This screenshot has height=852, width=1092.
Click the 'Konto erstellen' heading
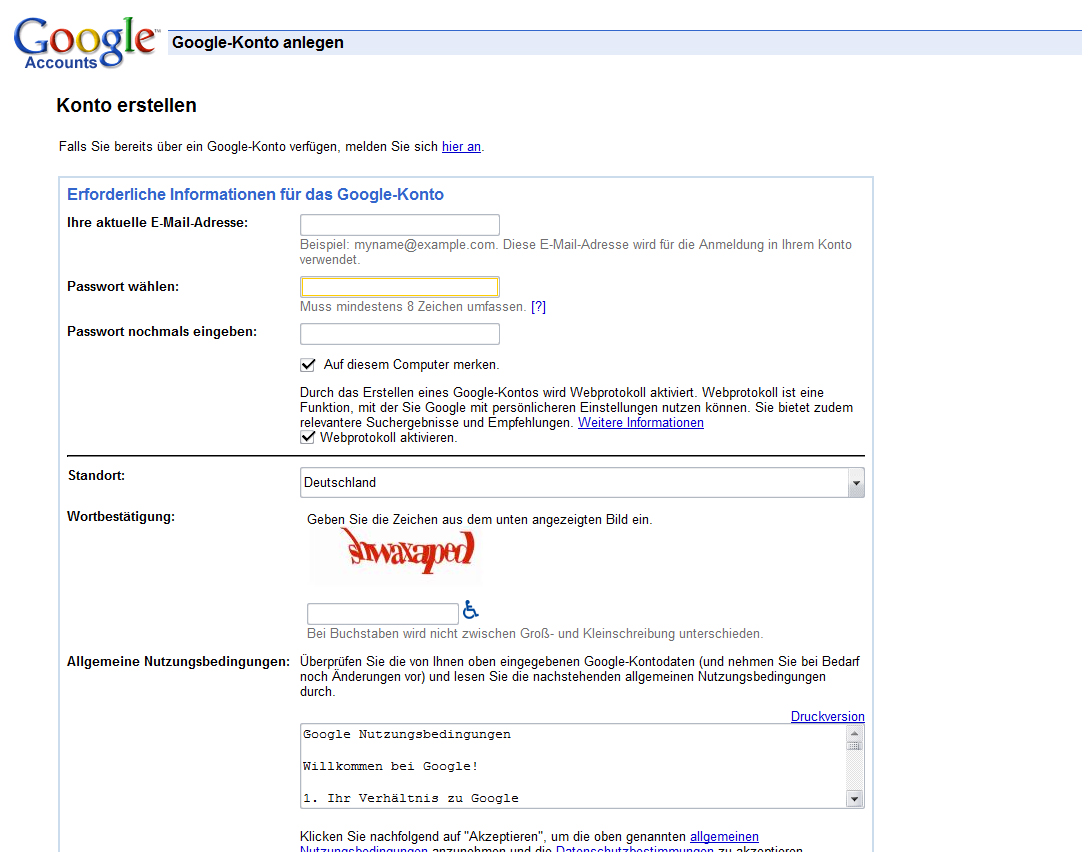tap(127, 105)
